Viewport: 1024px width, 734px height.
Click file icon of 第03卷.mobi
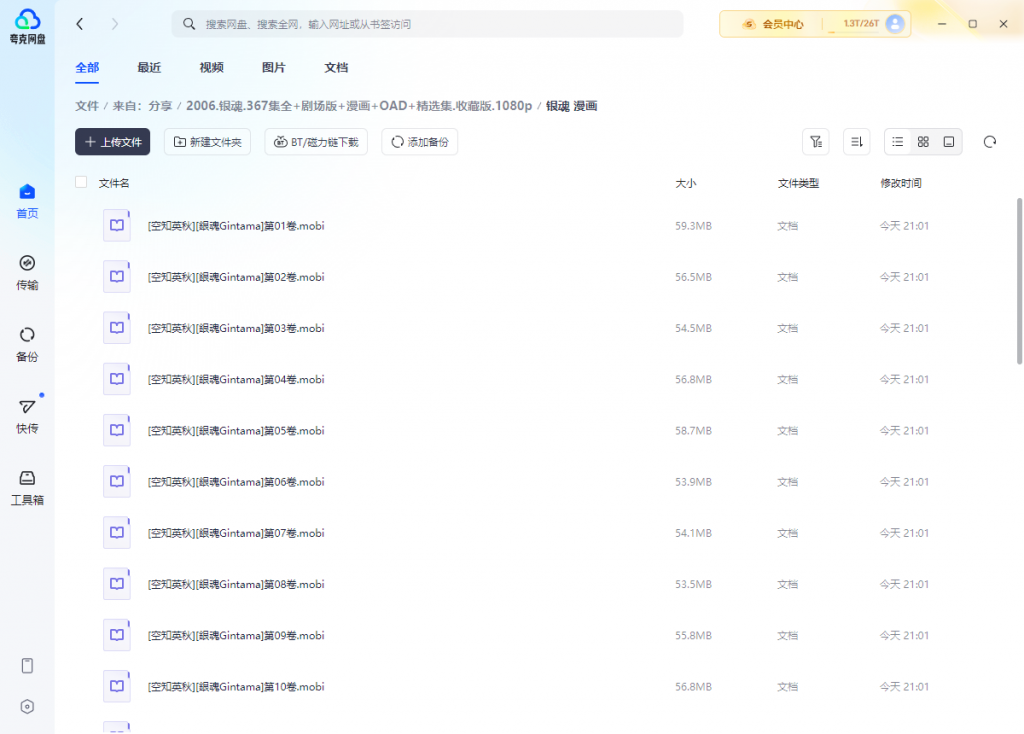tap(117, 328)
